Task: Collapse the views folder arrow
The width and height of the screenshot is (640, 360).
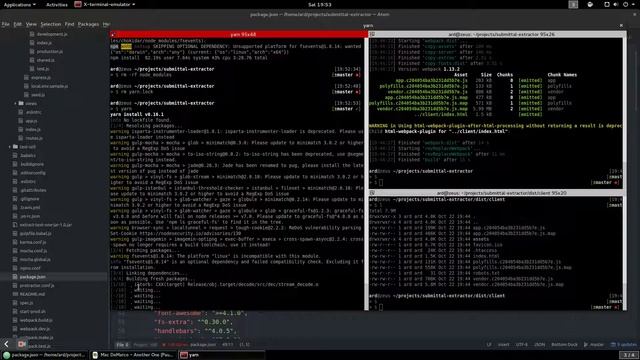Action: pyautogui.click(x=16, y=103)
